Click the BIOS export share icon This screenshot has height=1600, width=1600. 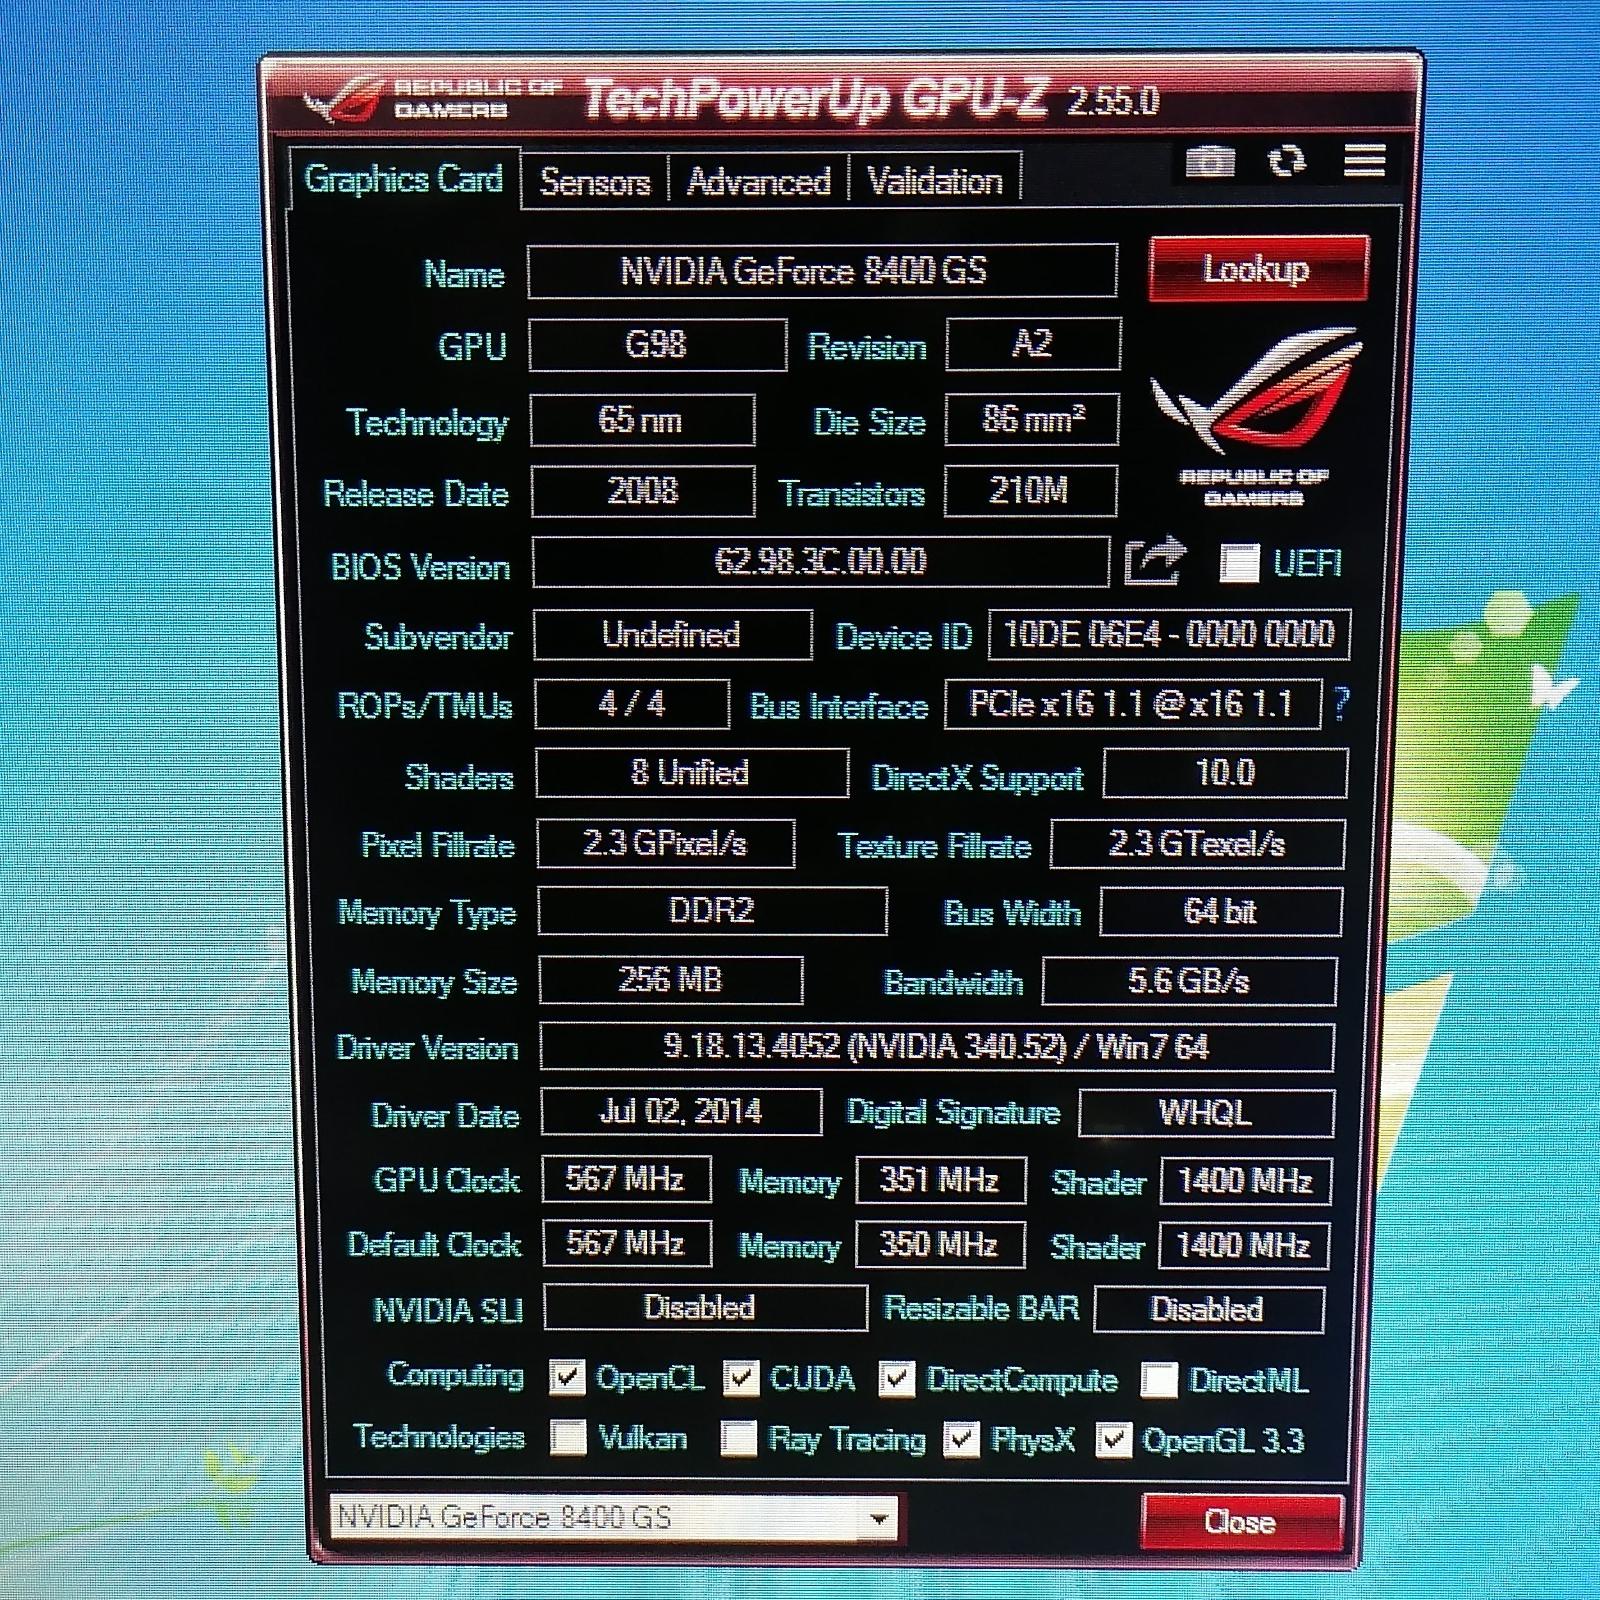coord(1155,562)
